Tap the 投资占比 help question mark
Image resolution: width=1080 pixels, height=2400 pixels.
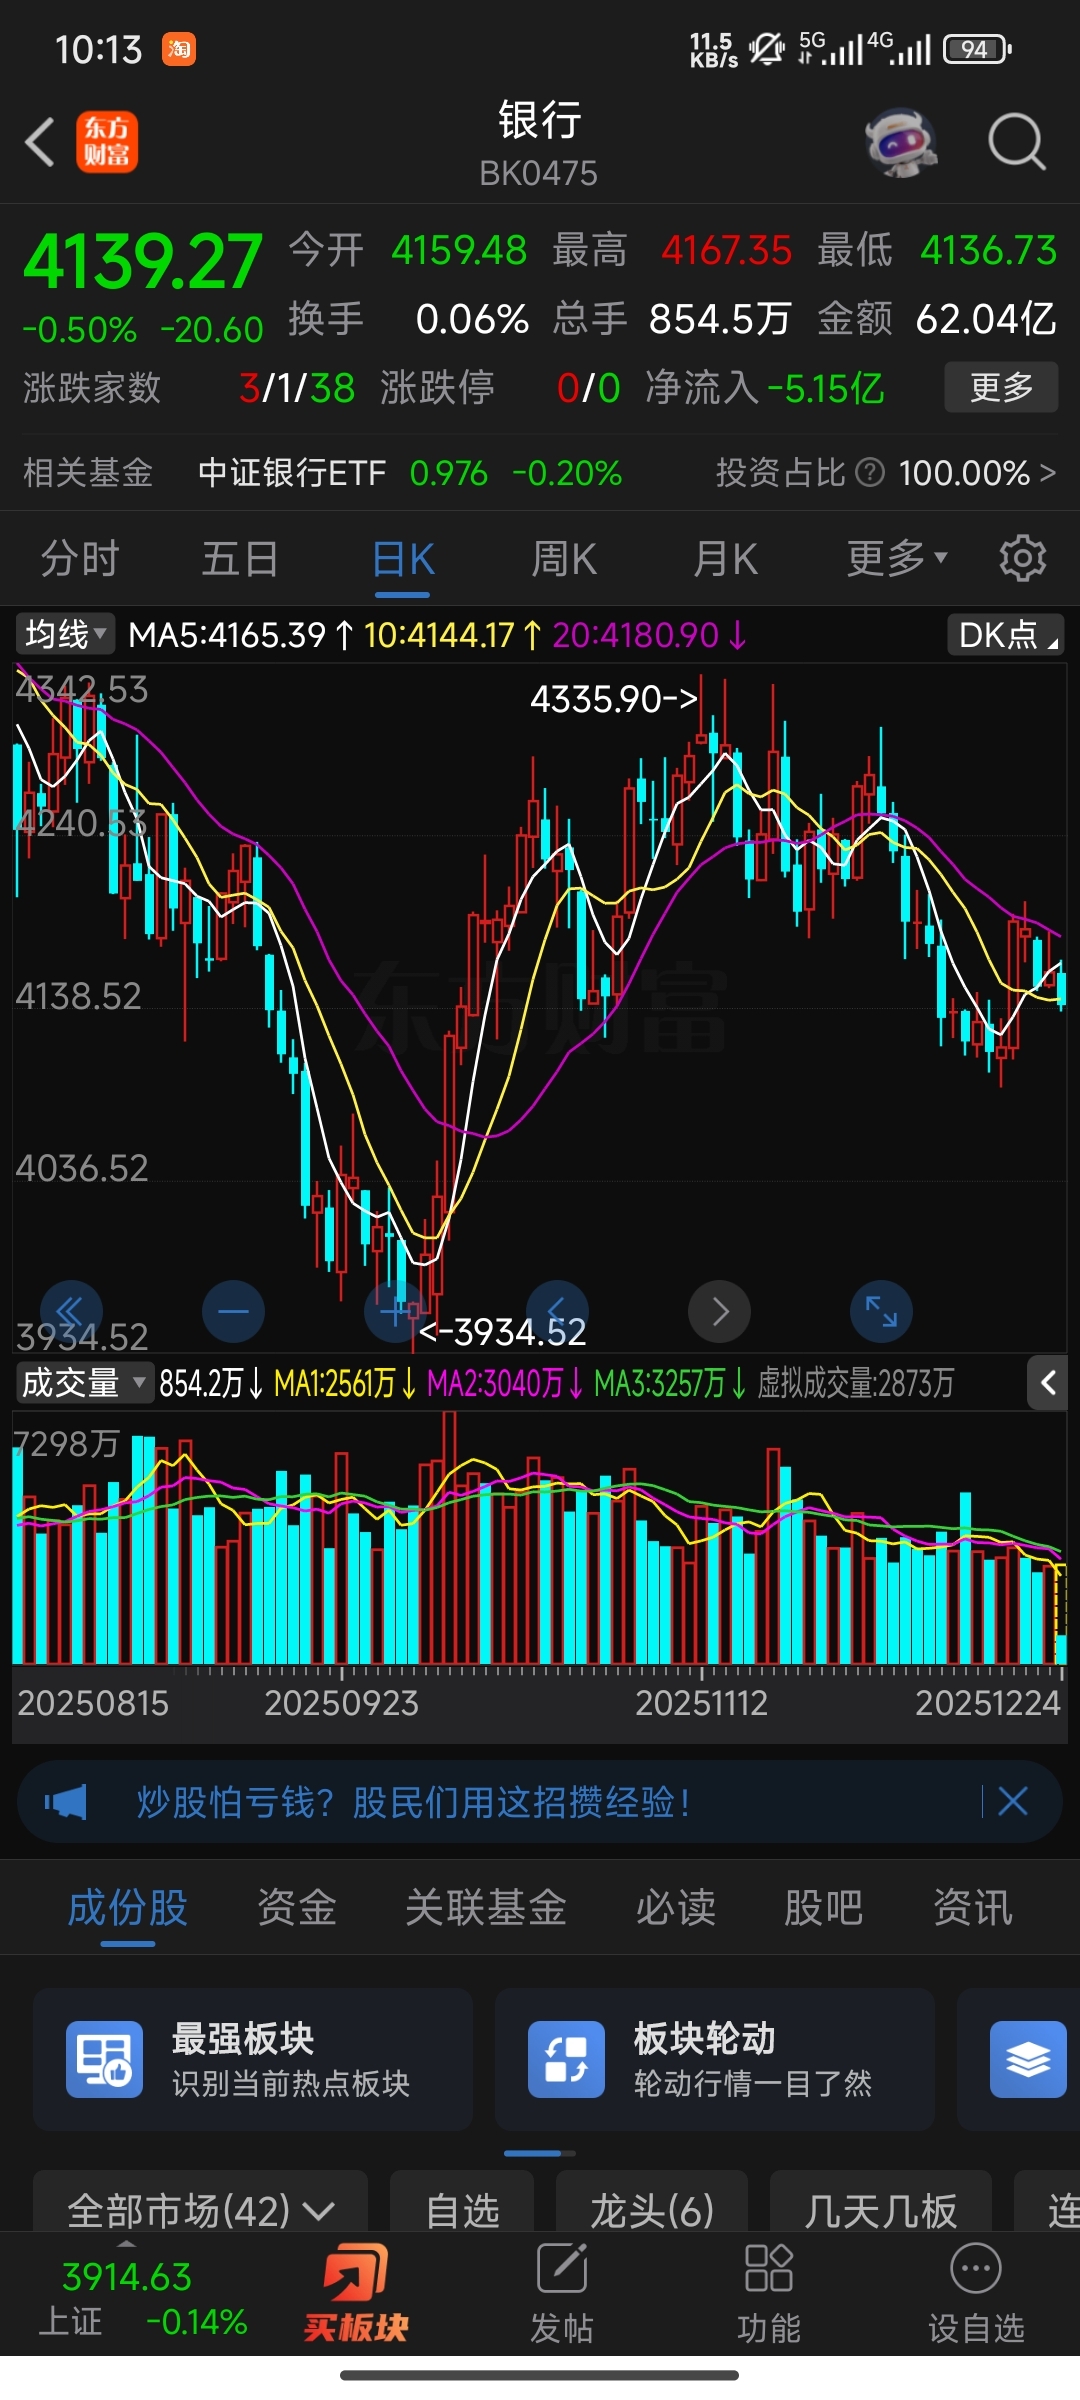point(871,472)
